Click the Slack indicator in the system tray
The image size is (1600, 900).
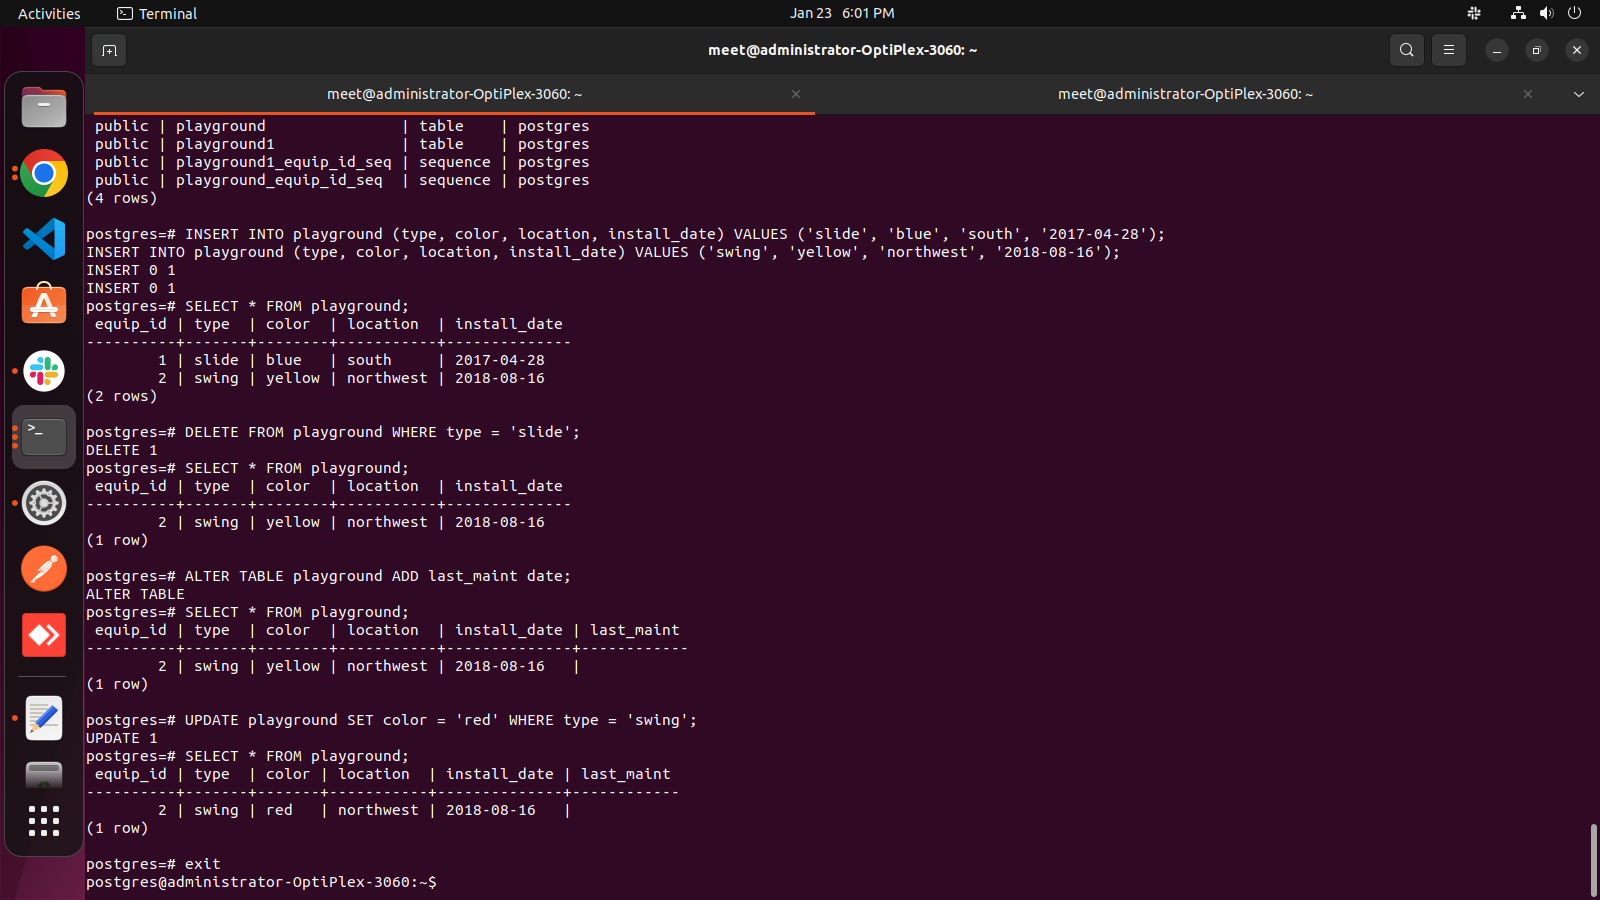[x=1473, y=13]
